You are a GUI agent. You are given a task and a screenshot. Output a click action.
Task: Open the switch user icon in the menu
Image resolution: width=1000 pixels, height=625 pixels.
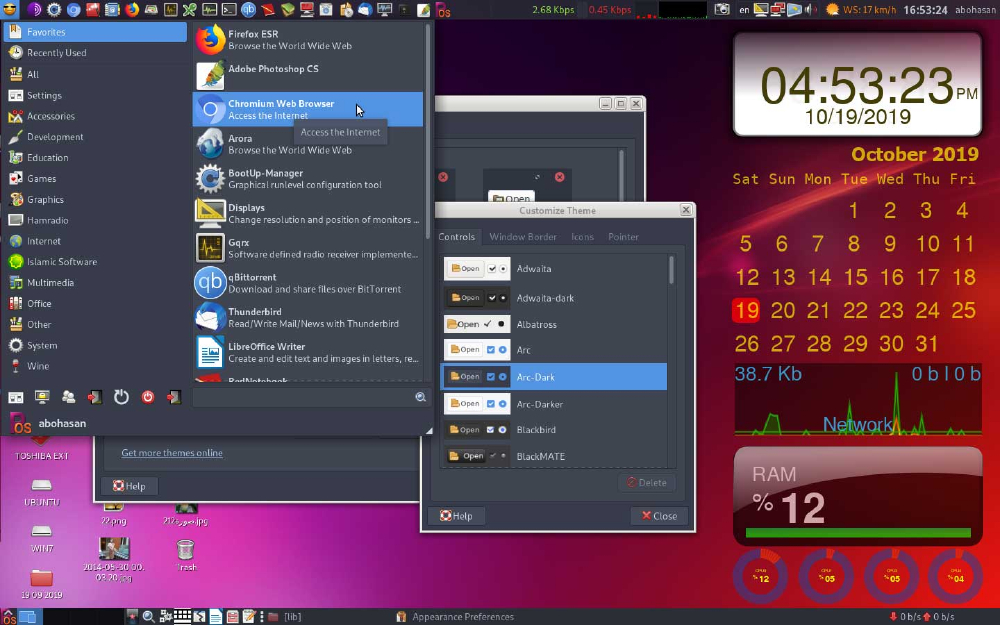[68, 397]
